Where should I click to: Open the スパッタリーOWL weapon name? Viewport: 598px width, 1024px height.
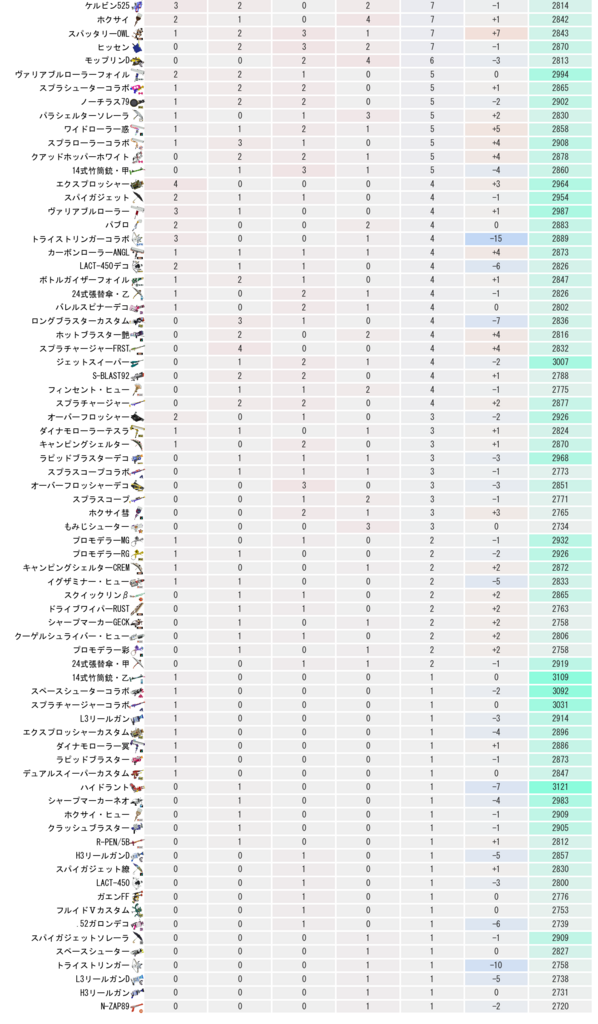pyautogui.click(x=99, y=33)
